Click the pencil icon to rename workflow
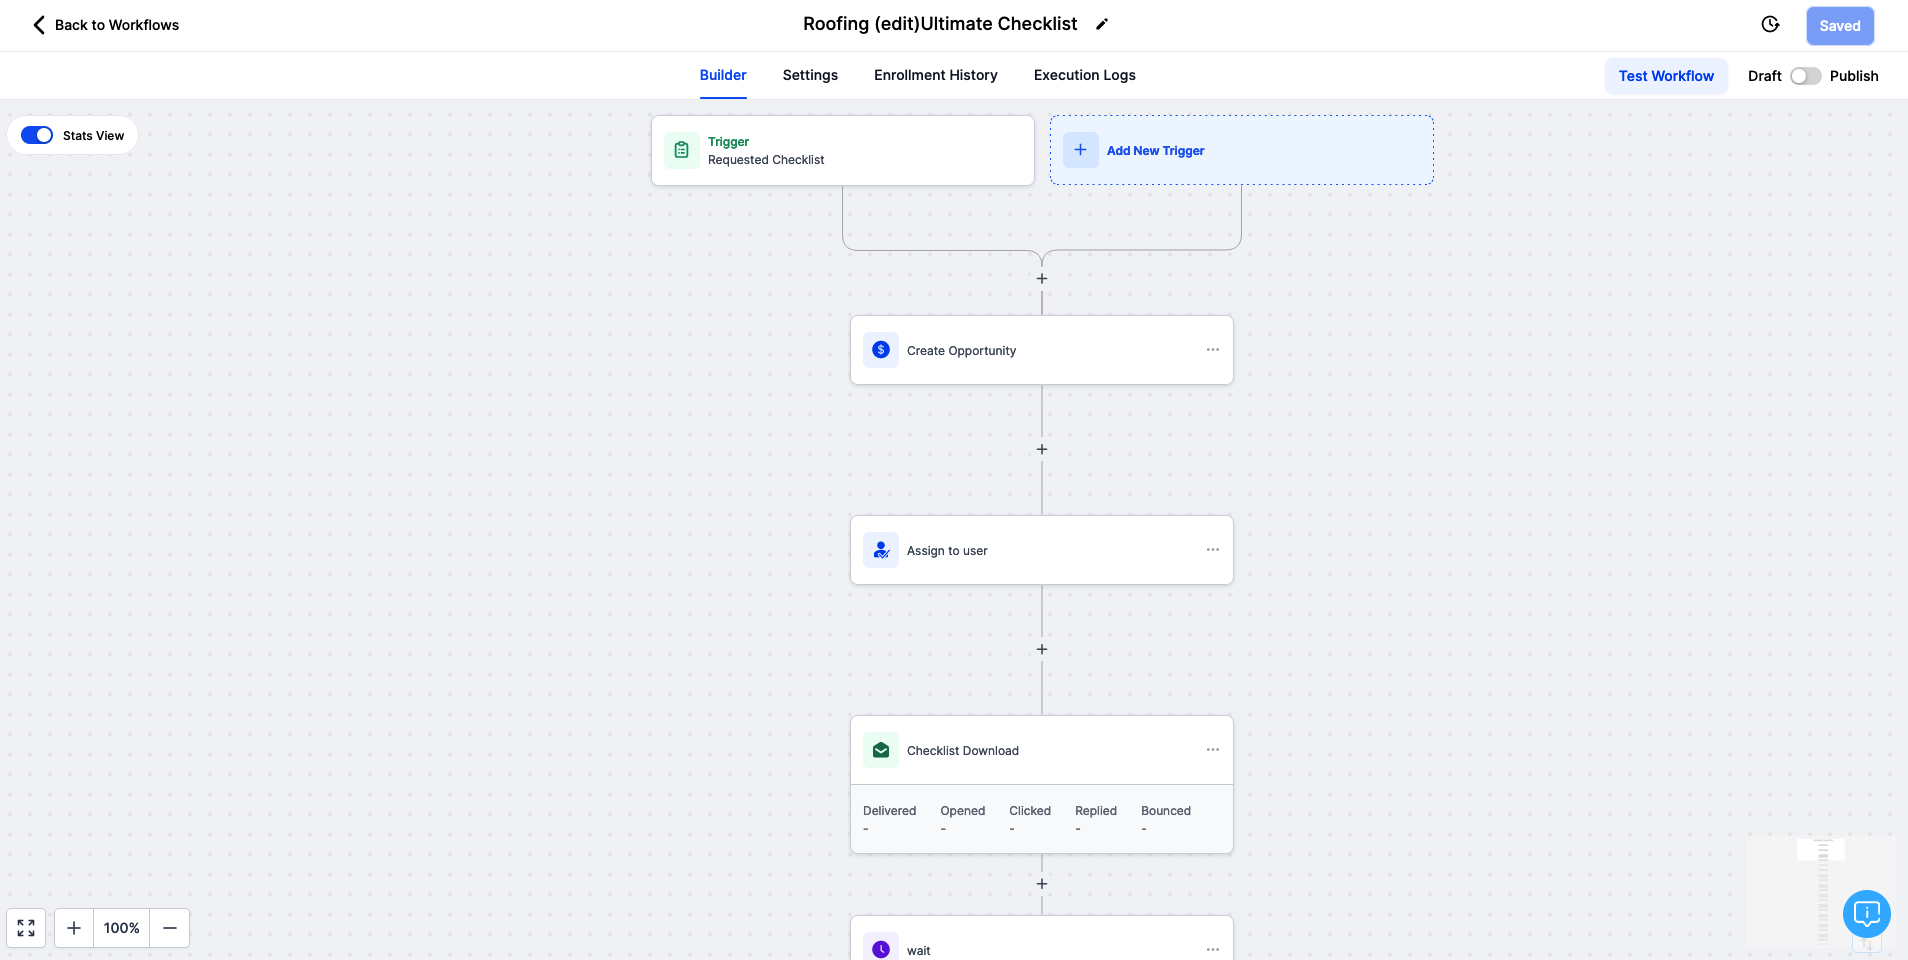 (1102, 25)
